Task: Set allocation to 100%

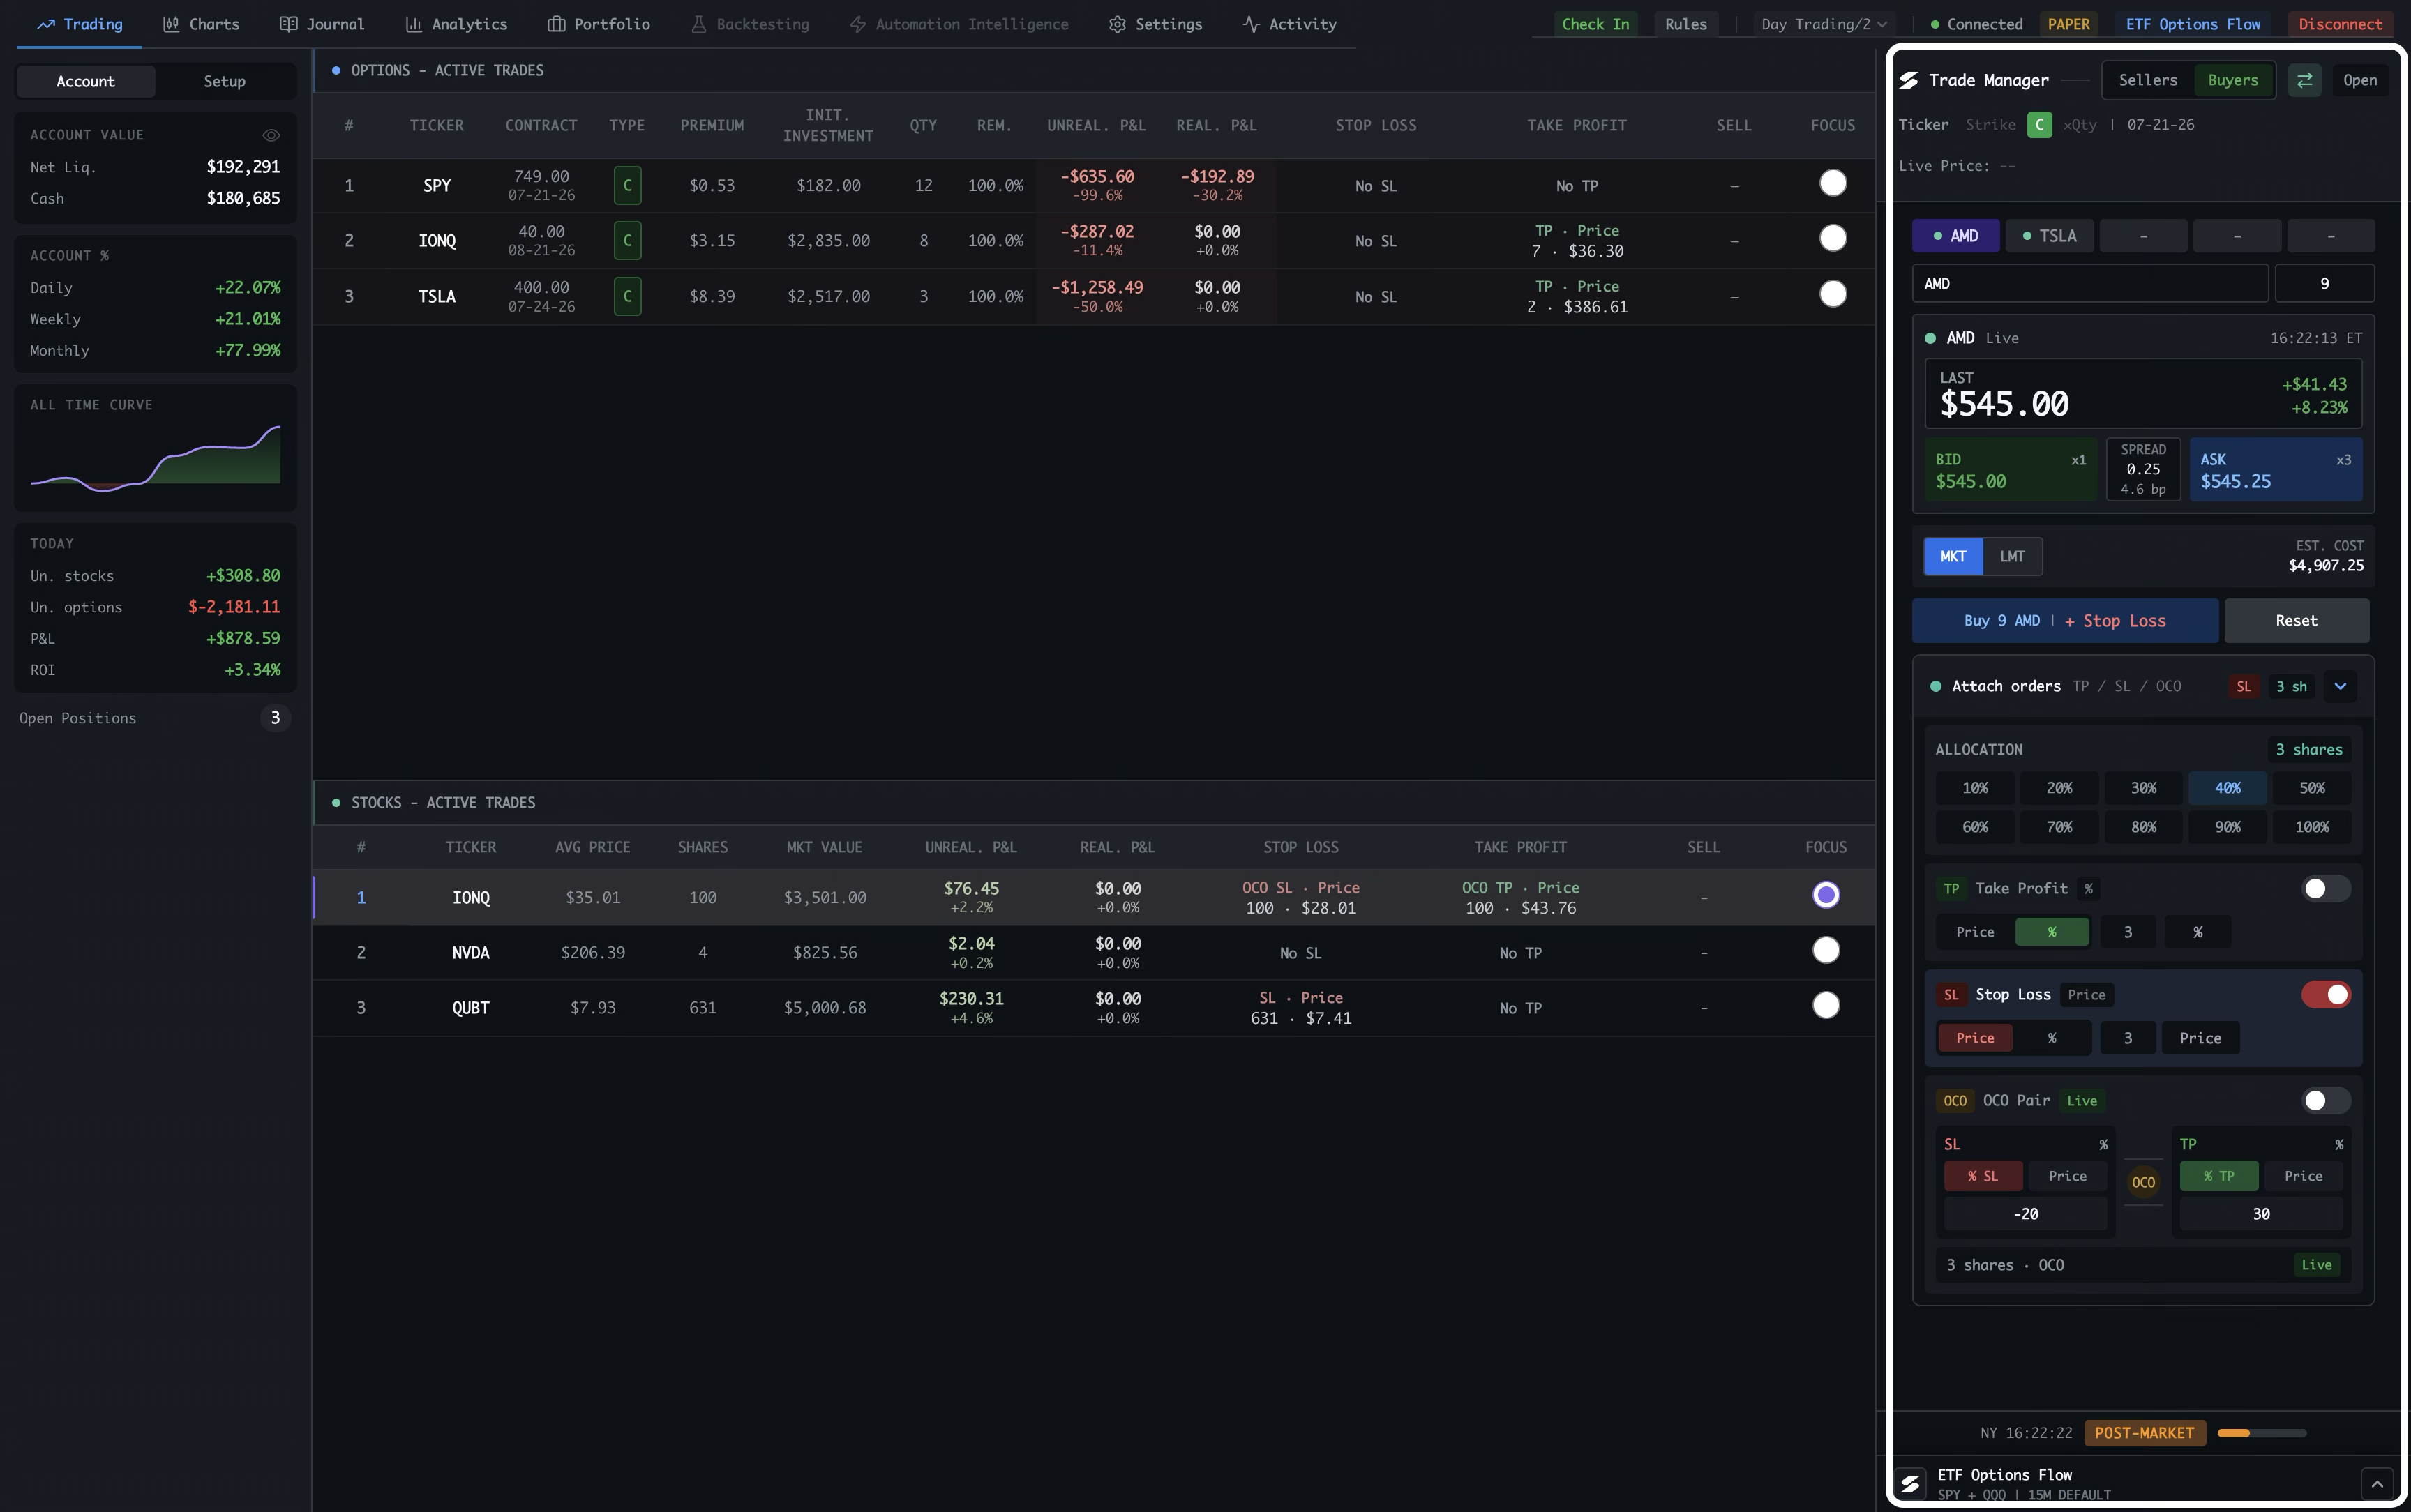Action: pyautogui.click(x=2311, y=827)
